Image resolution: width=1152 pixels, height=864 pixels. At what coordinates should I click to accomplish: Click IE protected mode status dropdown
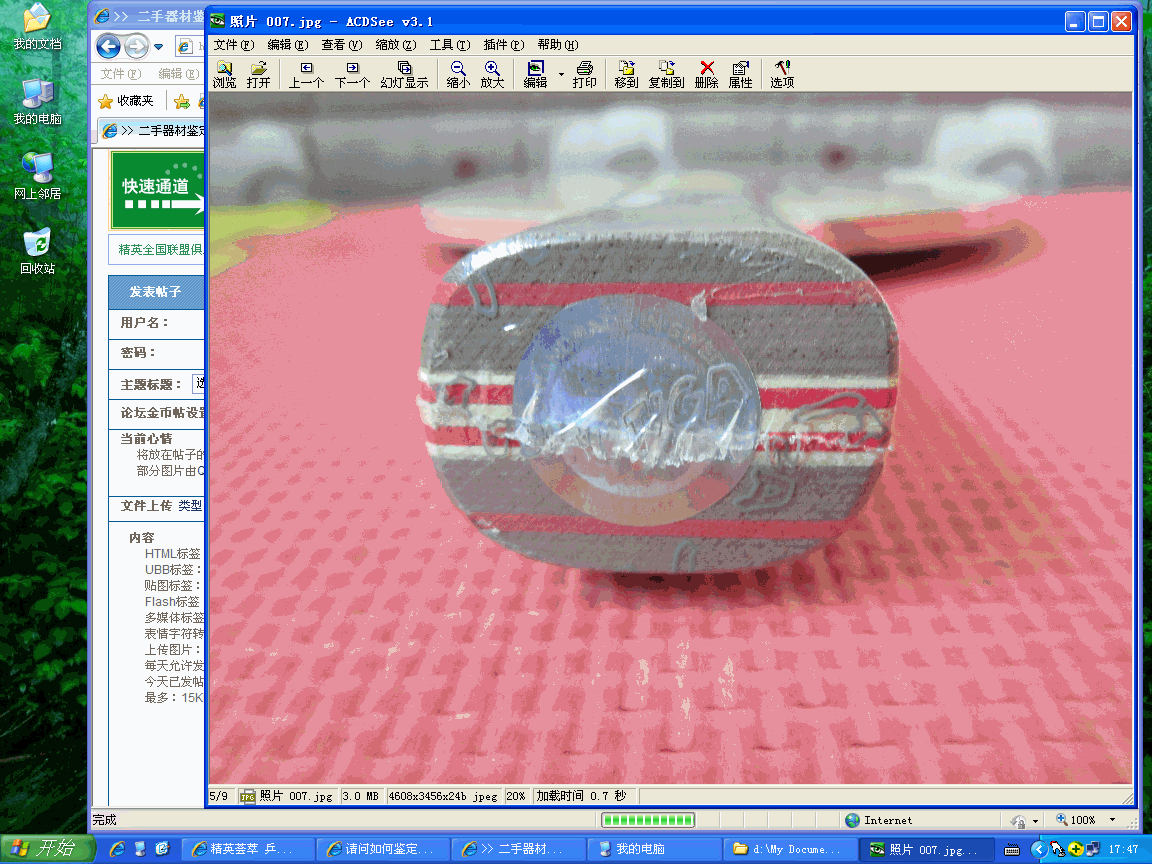coord(1035,821)
